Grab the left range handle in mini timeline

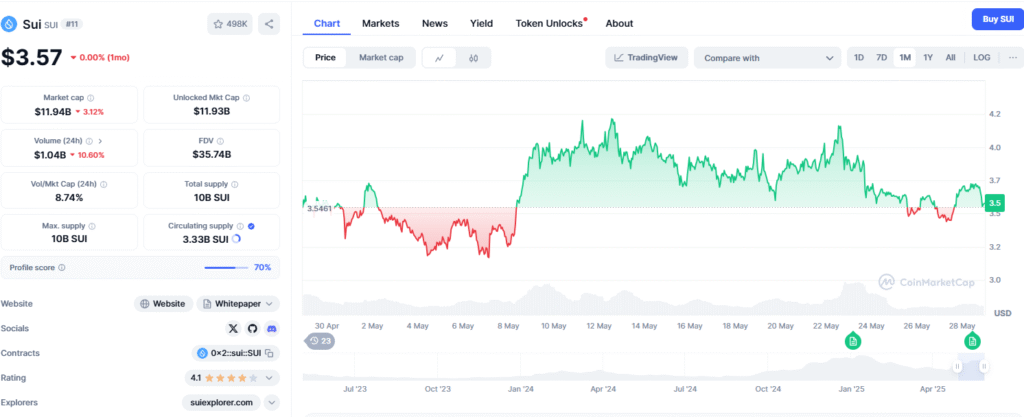coord(958,367)
